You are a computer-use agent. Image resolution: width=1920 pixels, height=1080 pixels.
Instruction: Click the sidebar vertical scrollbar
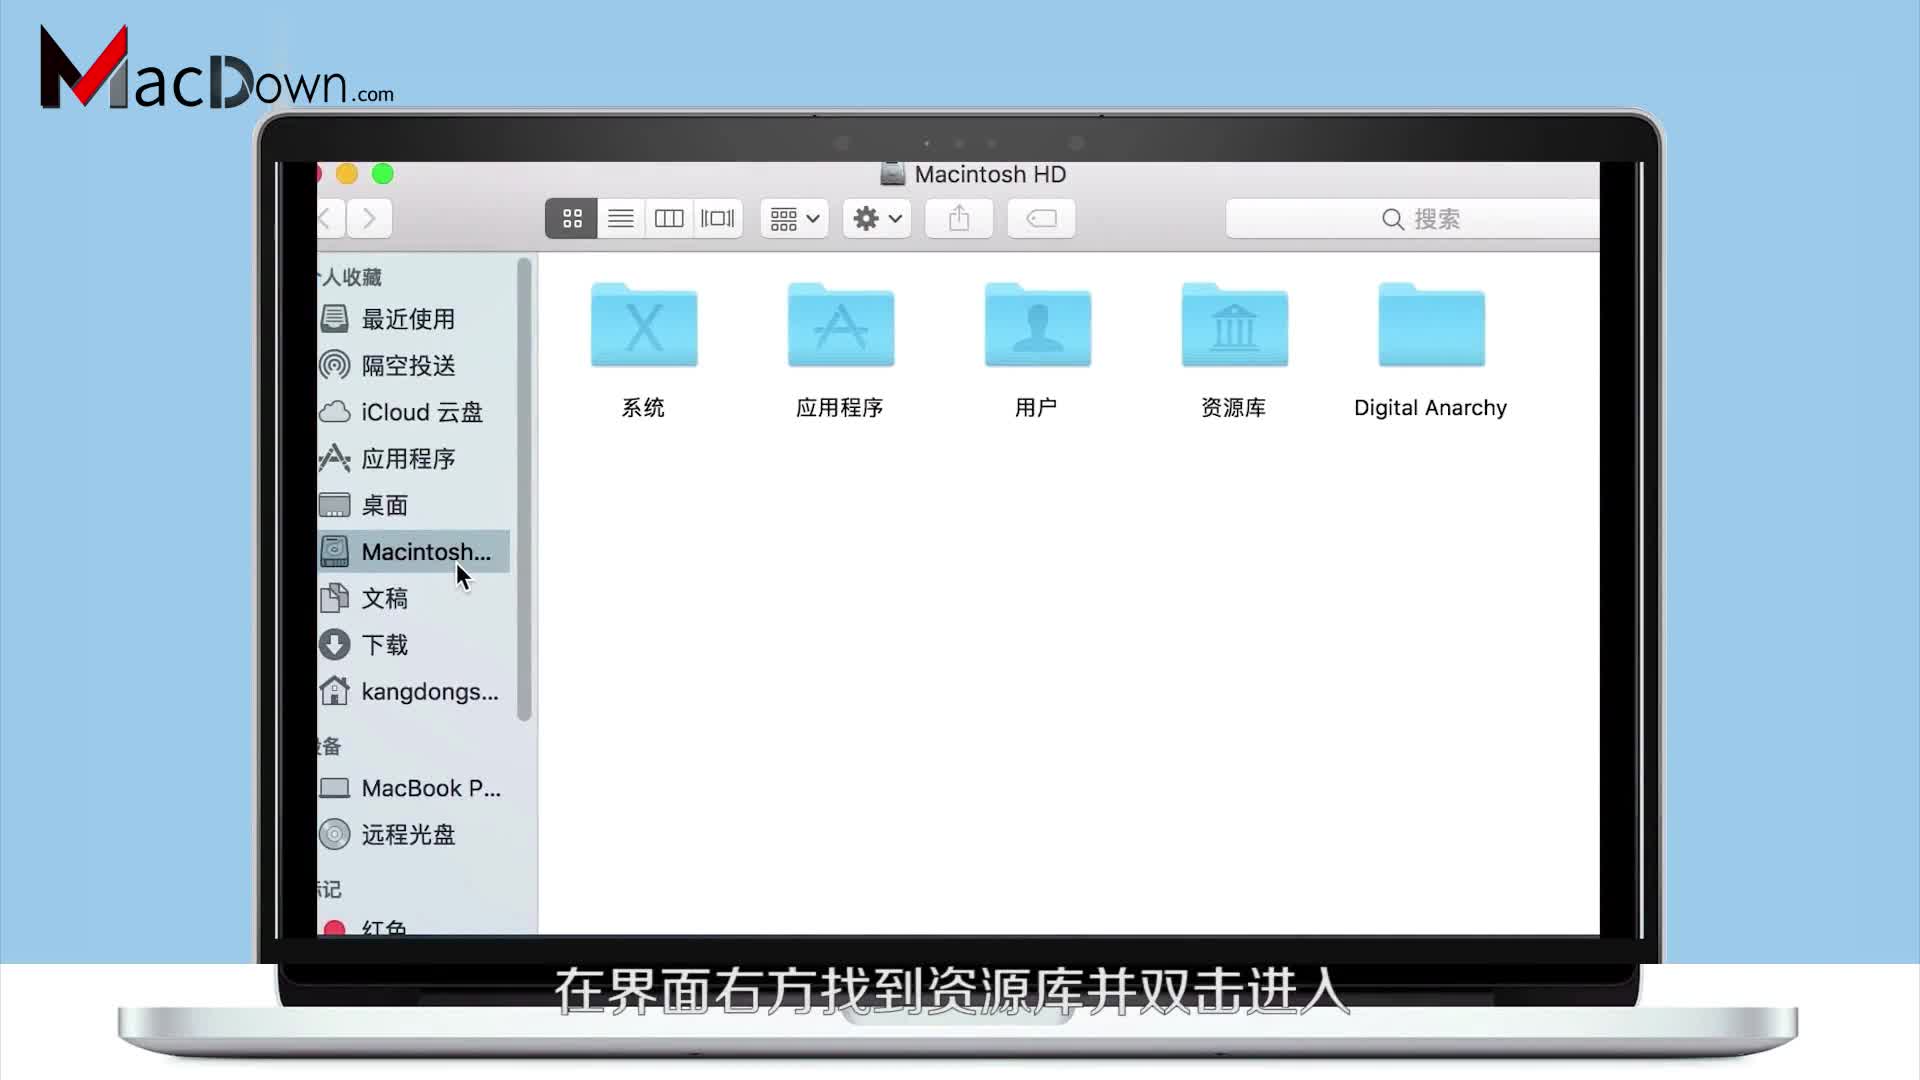(x=524, y=490)
